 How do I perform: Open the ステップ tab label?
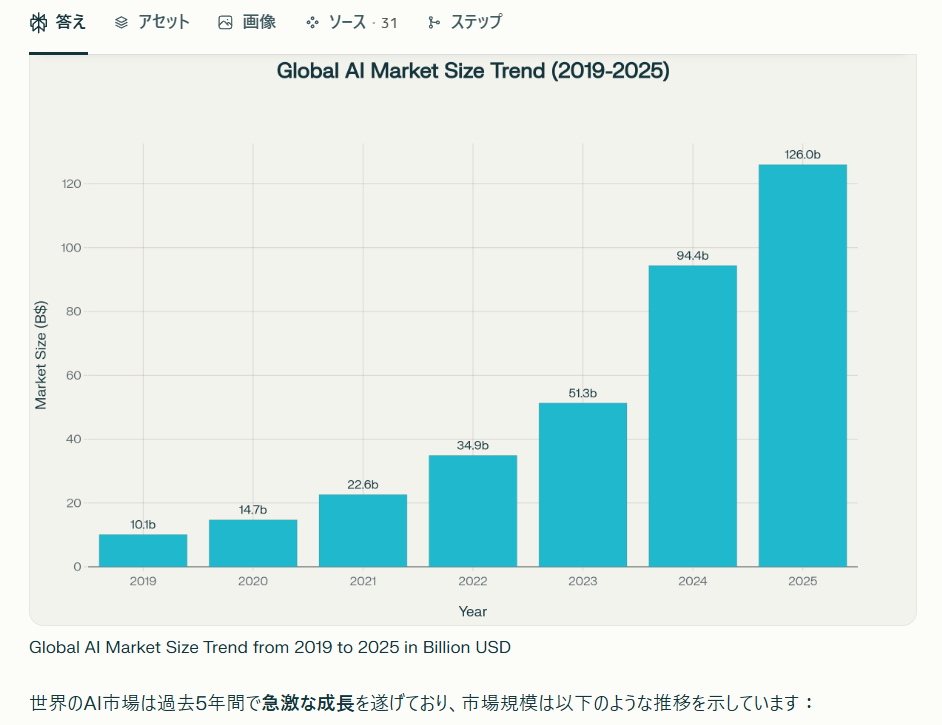coord(476,22)
